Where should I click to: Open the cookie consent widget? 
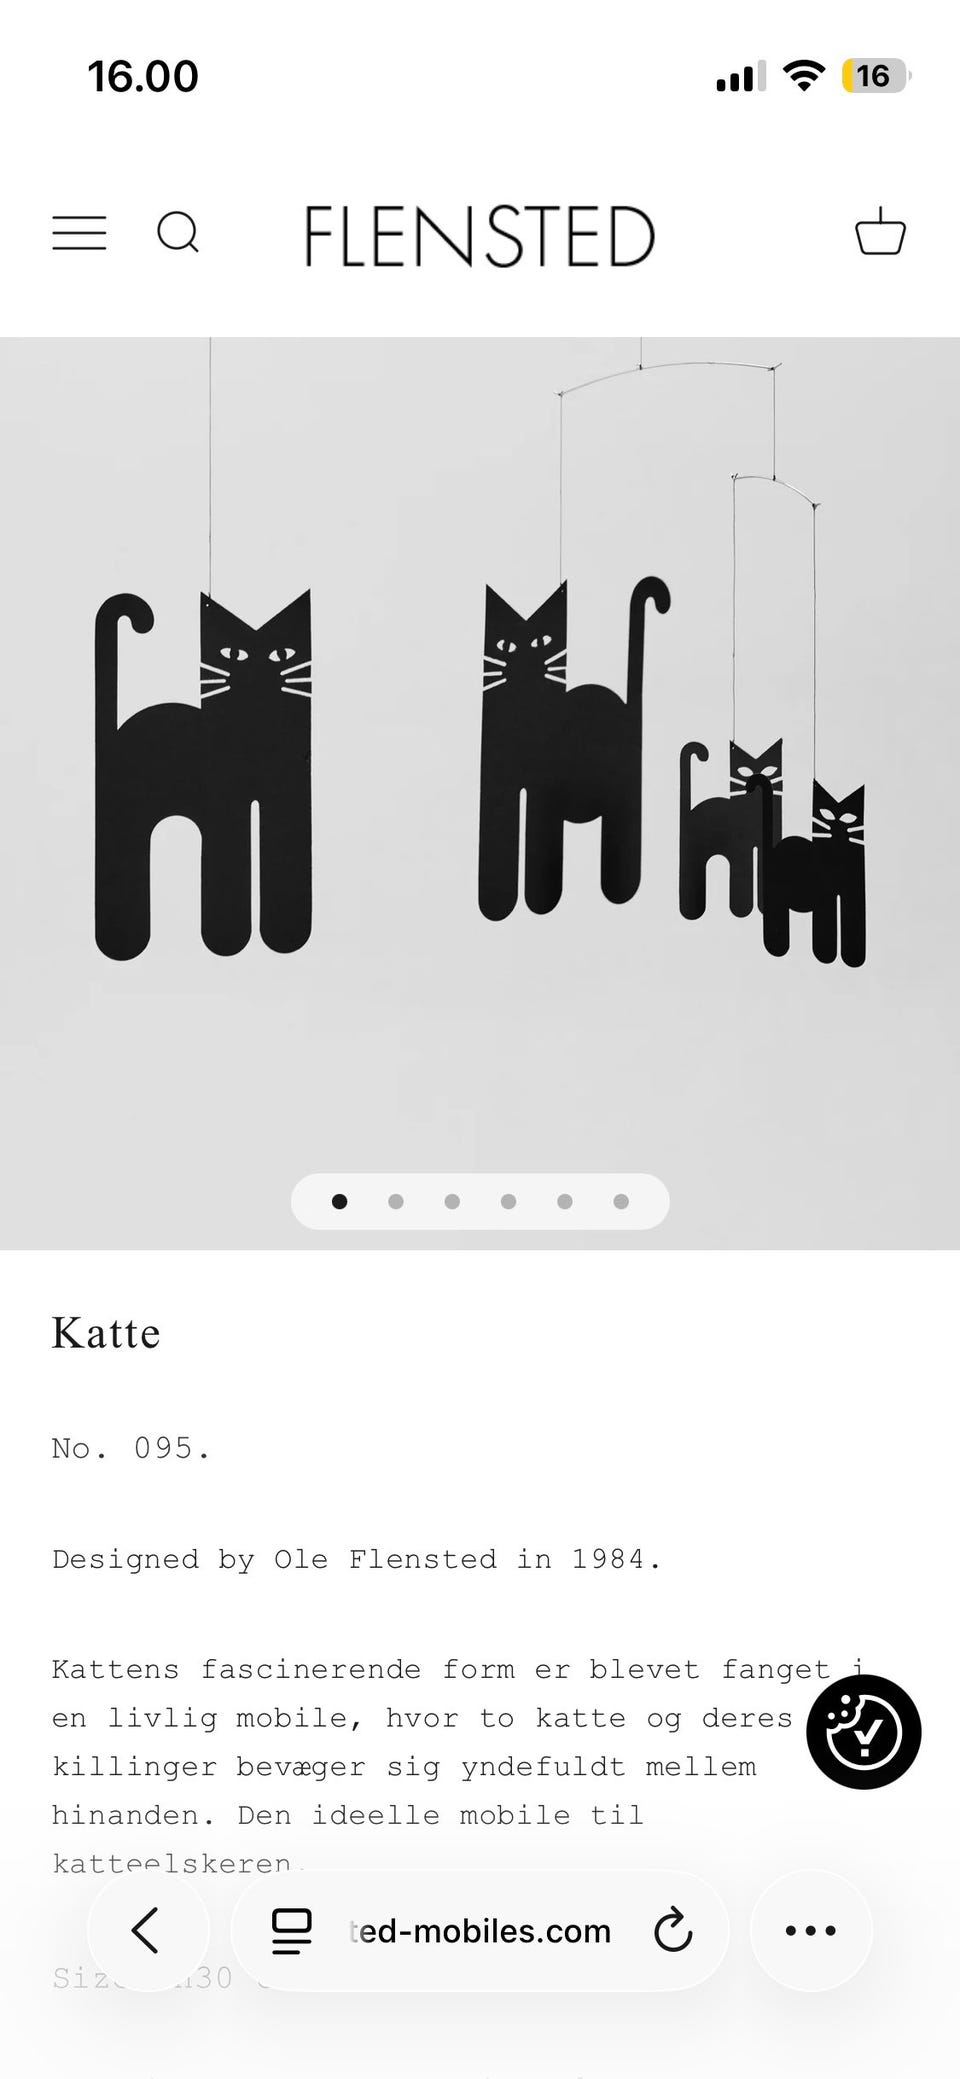click(864, 1732)
